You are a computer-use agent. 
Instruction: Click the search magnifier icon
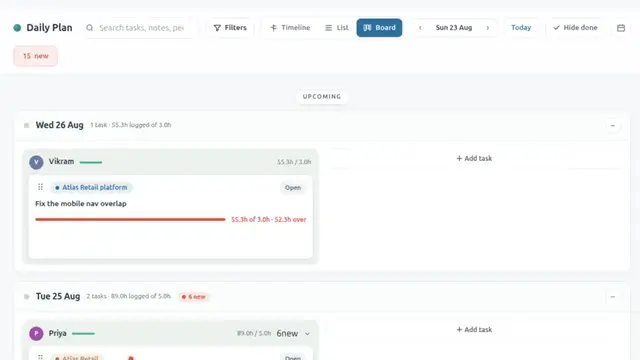pos(90,28)
